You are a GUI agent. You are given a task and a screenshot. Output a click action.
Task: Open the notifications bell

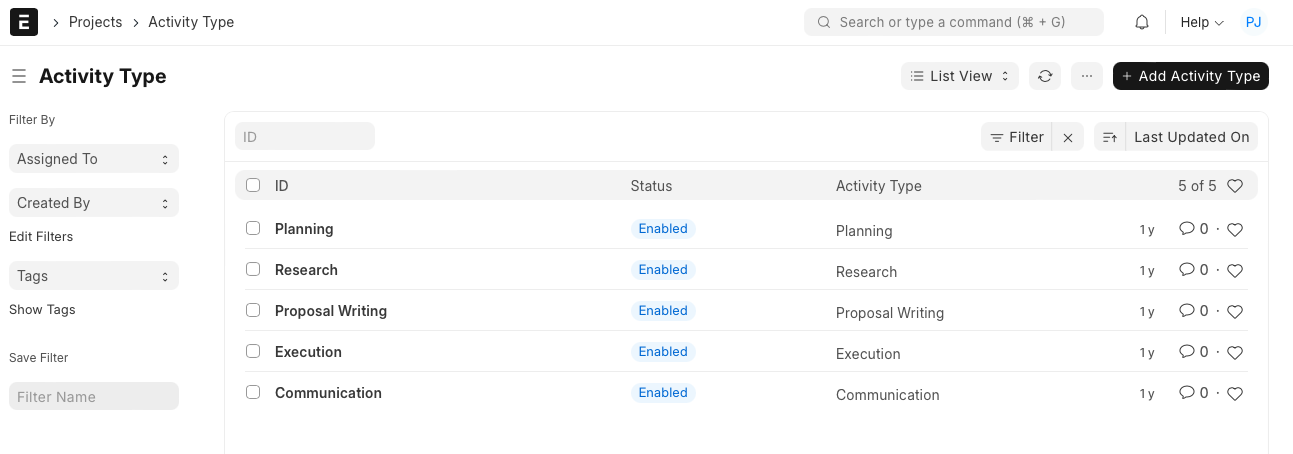[x=1141, y=22]
